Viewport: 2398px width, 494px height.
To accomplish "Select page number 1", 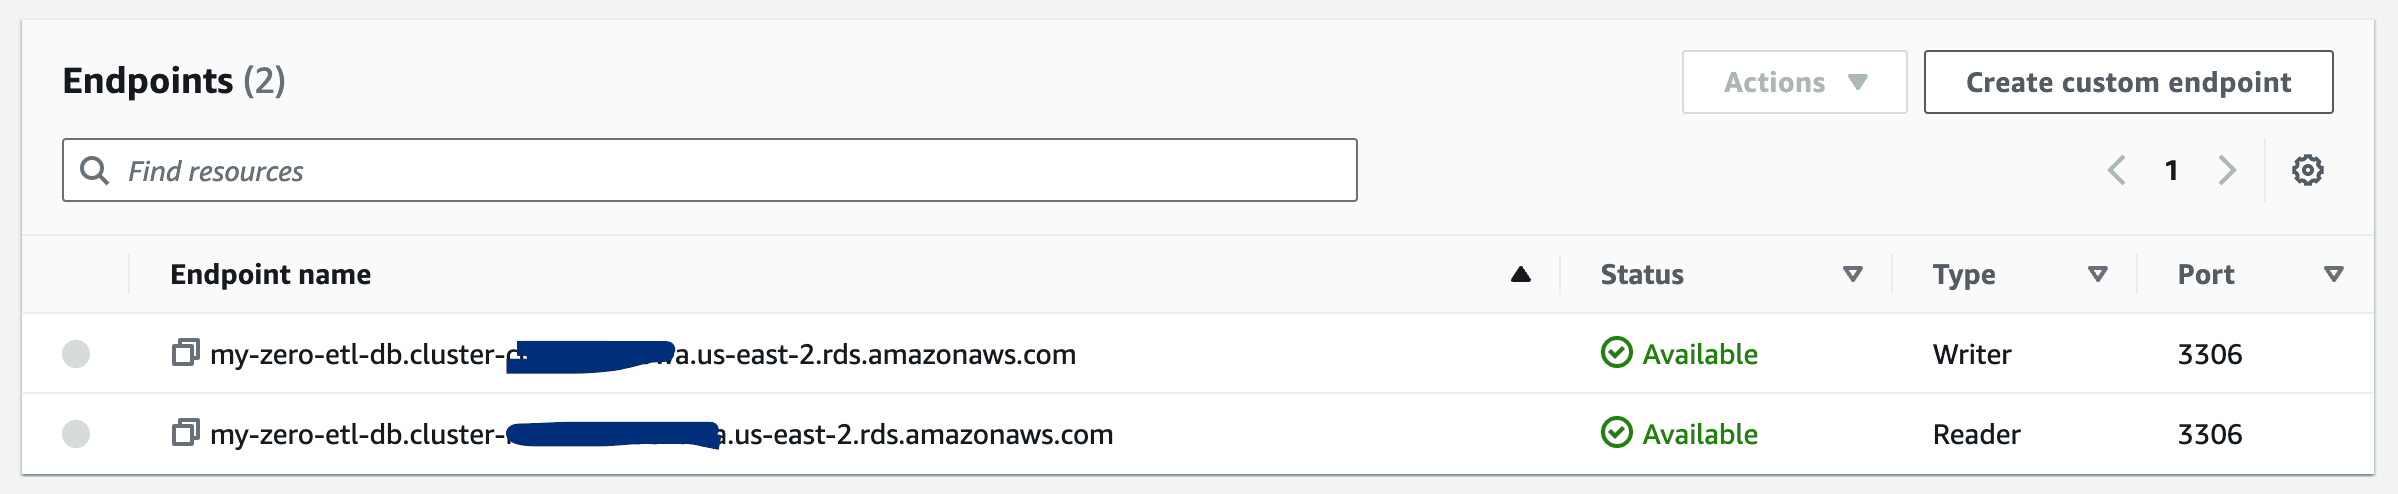I will 2171,170.
